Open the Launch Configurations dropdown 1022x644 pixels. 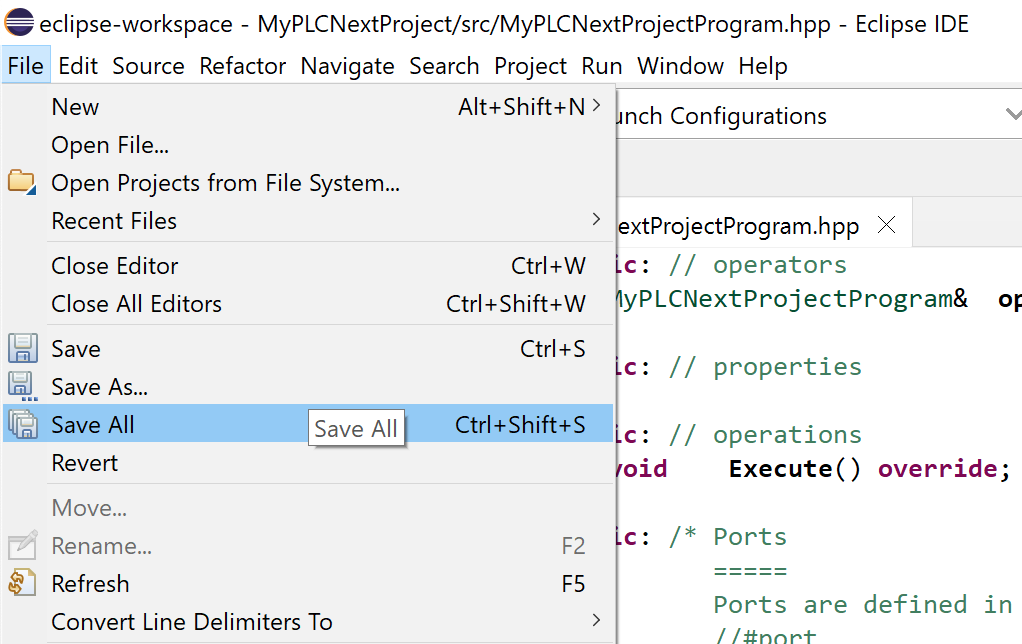coord(1012,115)
